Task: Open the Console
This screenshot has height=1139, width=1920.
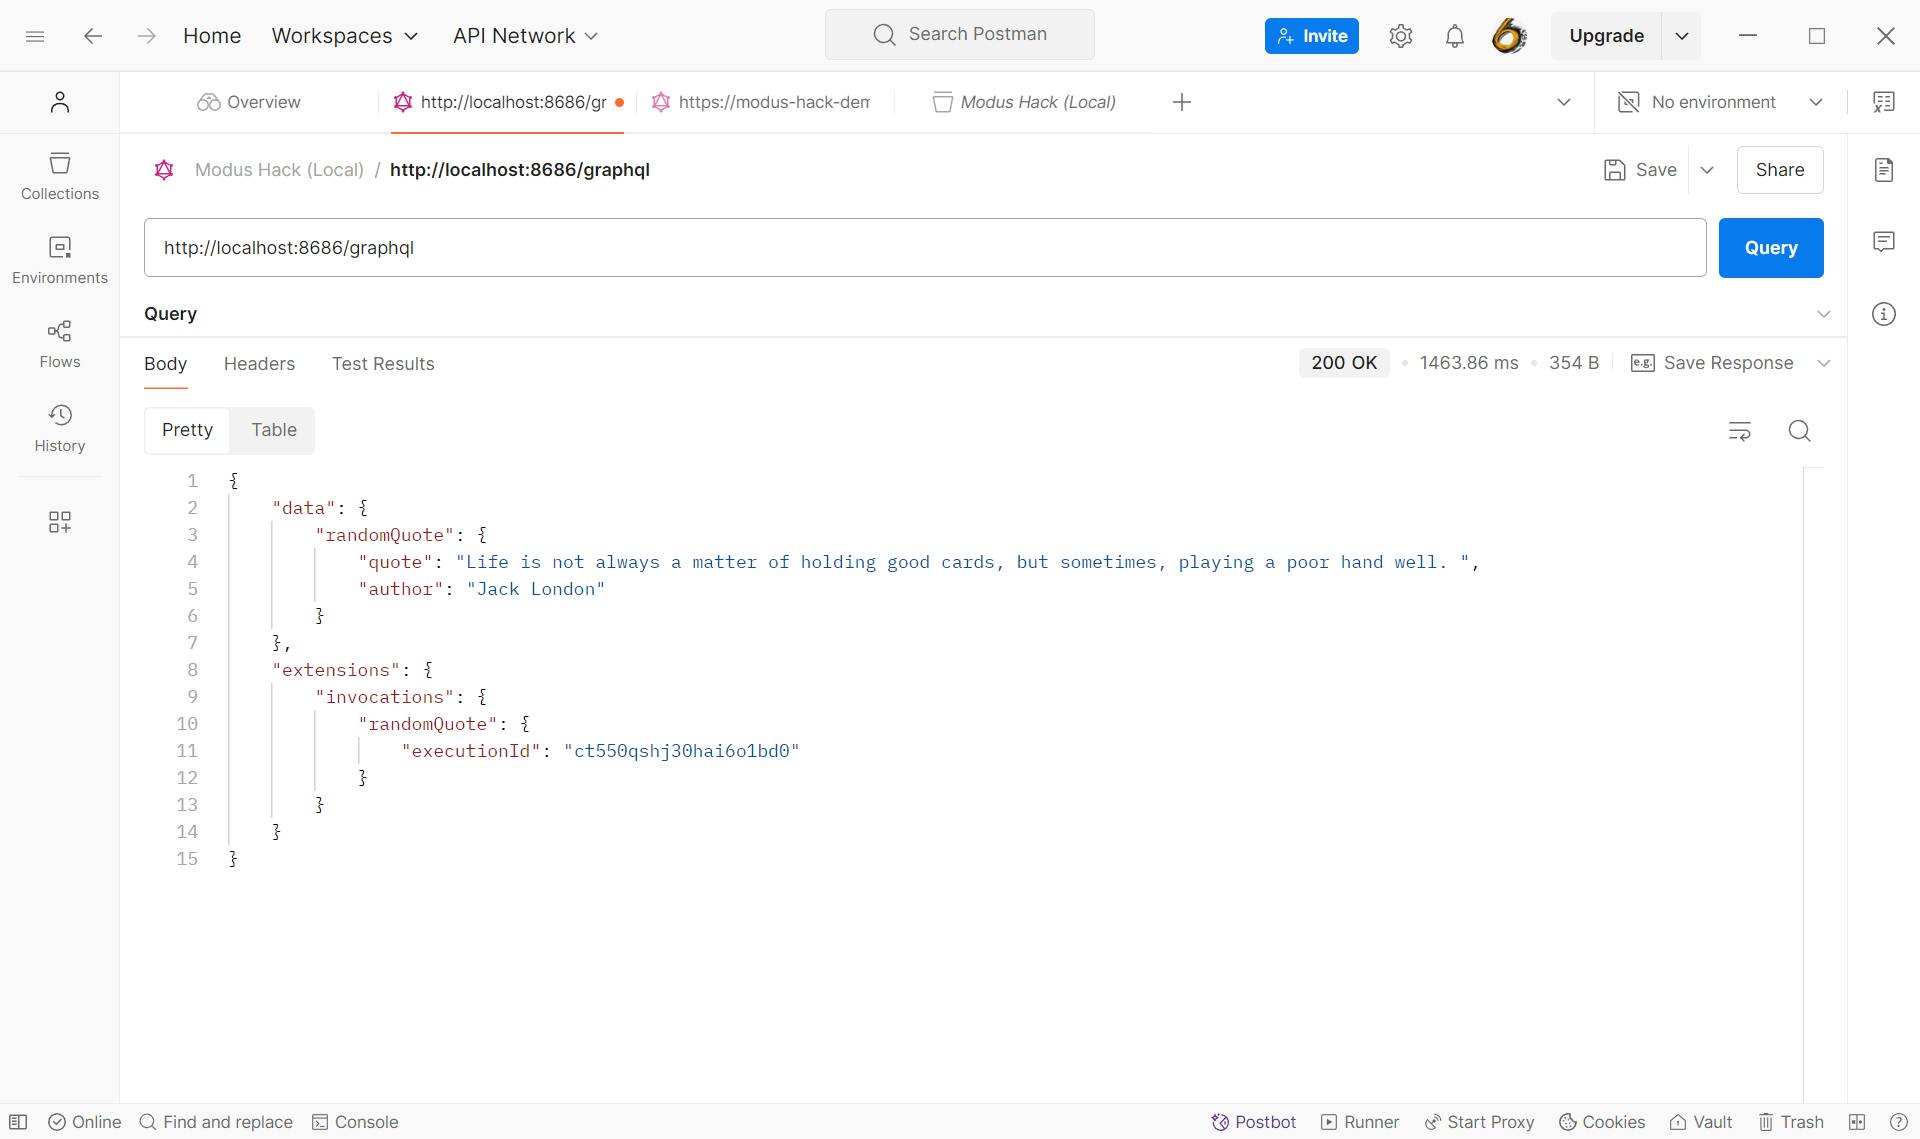Action: click(355, 1122)
